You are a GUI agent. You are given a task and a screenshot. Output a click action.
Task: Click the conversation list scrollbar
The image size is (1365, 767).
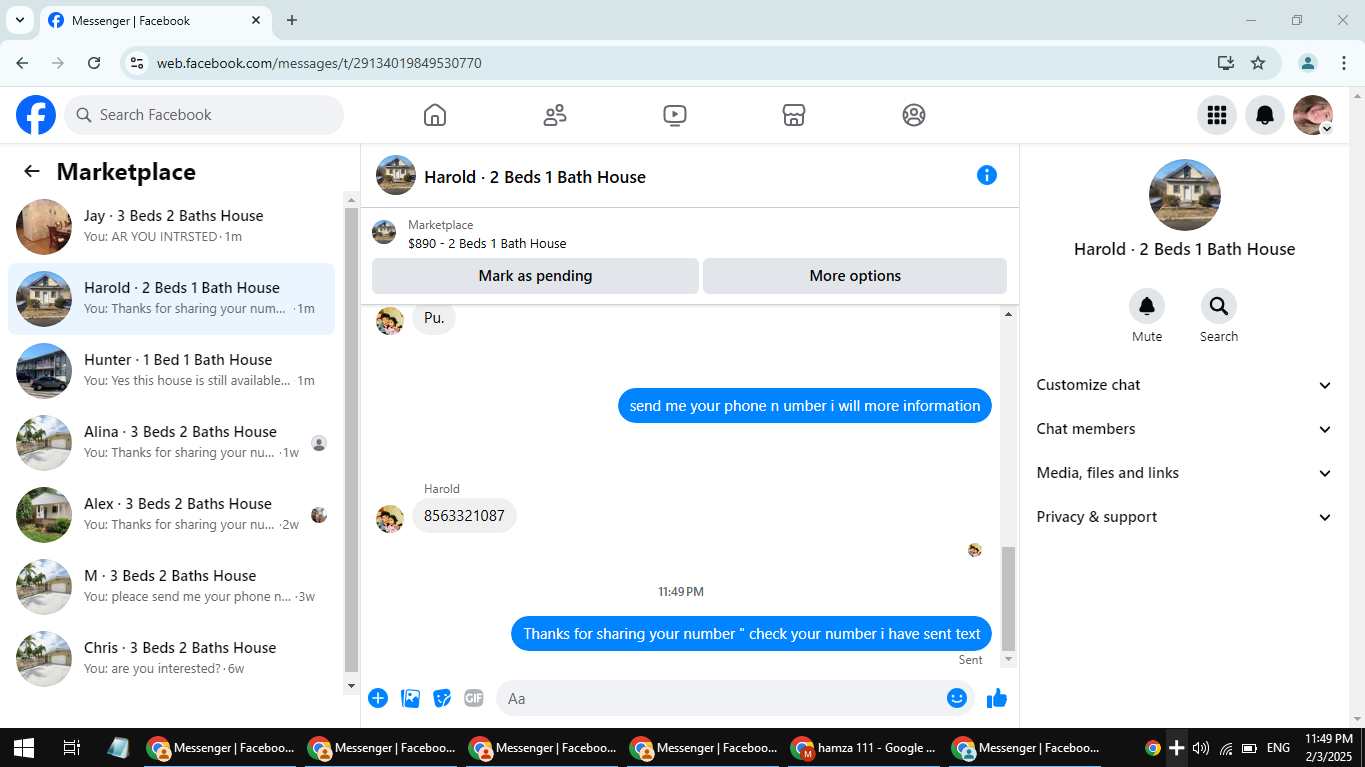point(351,440)
